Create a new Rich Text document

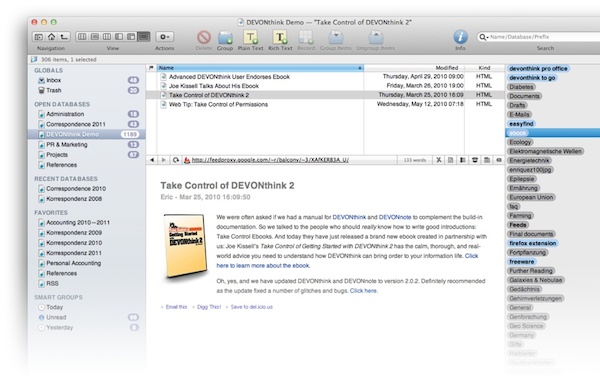click(280, 38)
